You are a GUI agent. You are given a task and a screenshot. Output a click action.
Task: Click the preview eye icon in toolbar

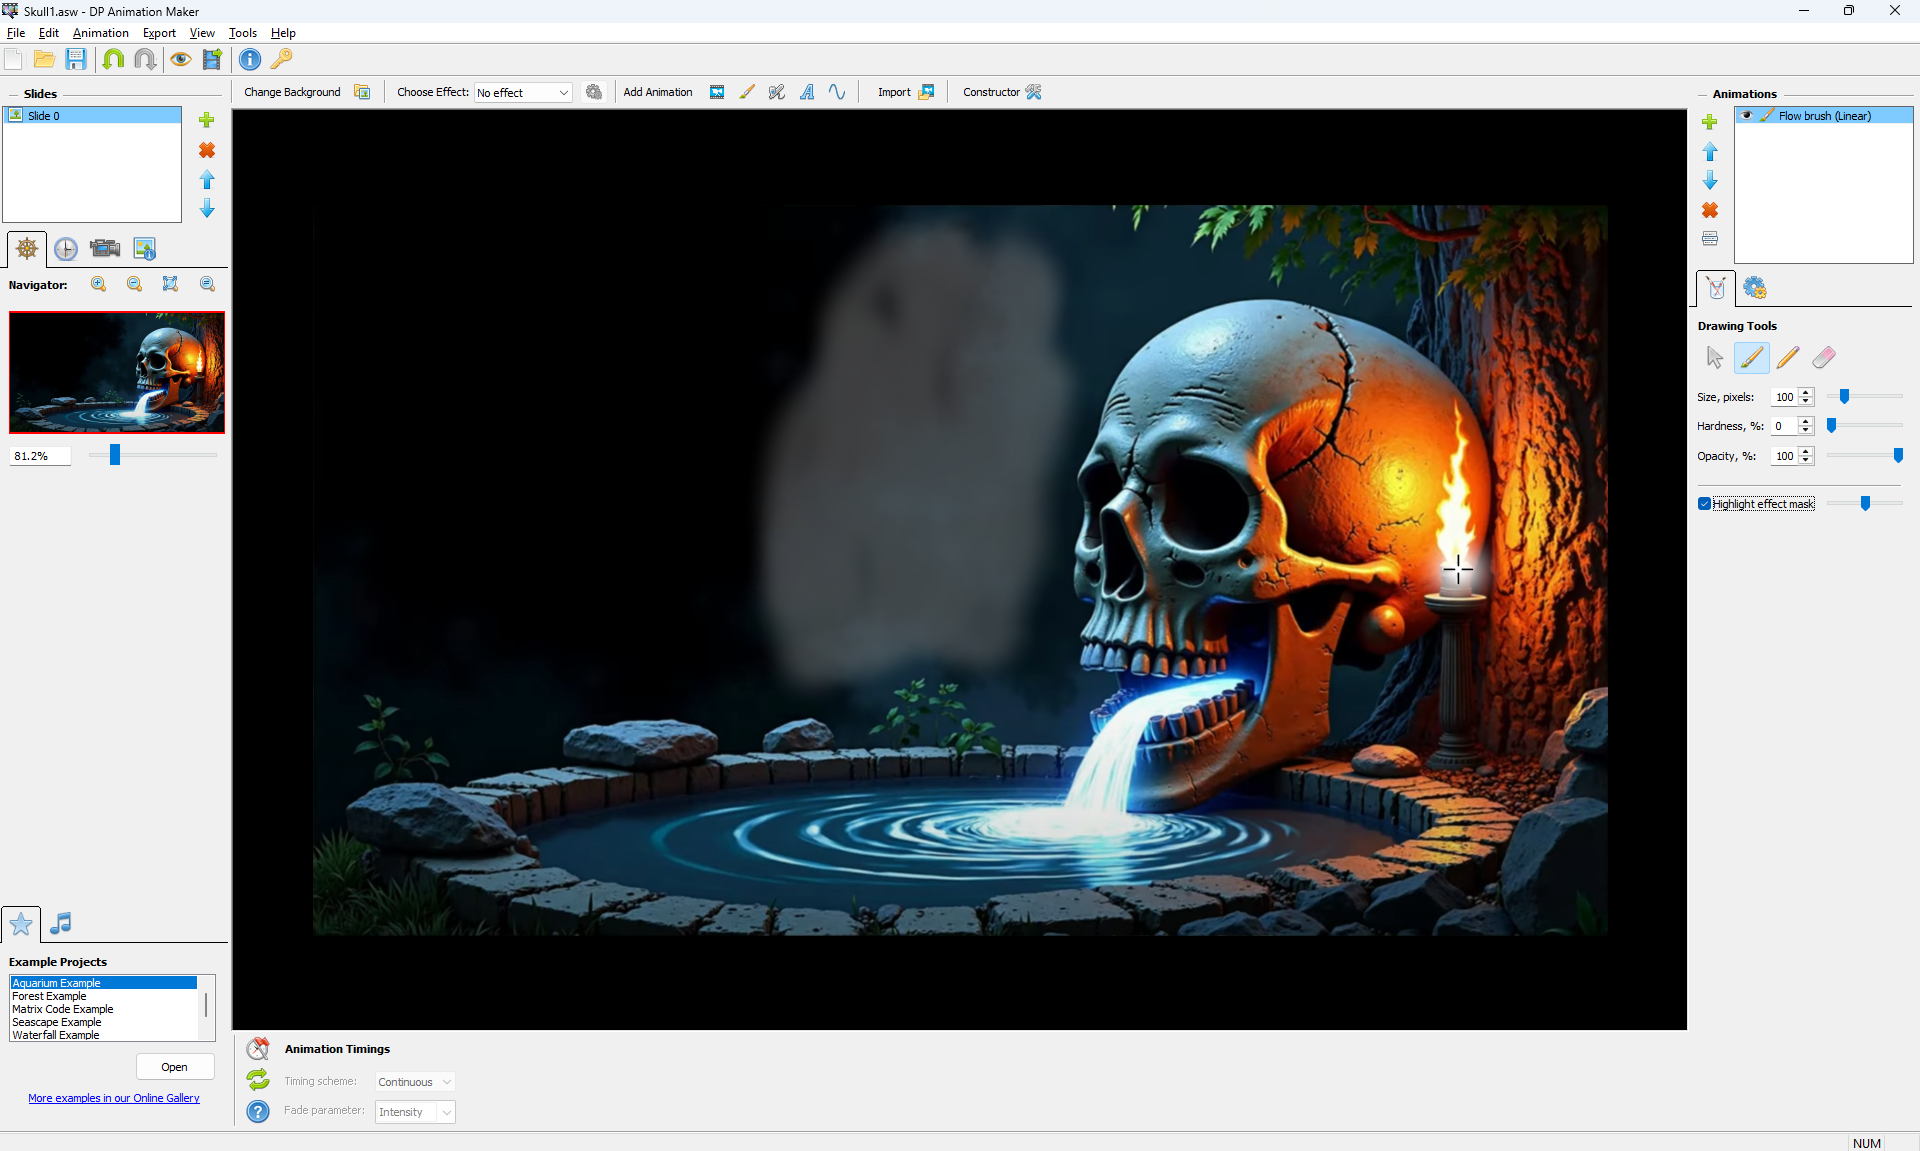(180, 60)
